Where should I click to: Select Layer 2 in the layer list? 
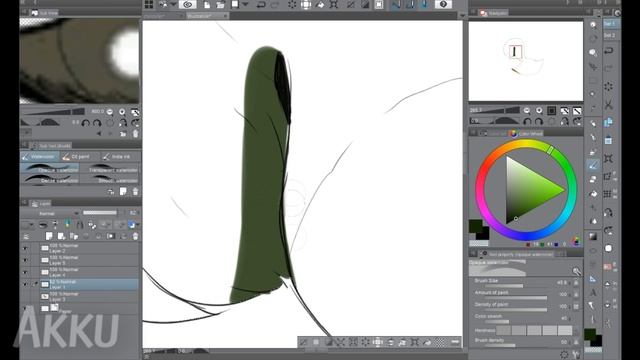90,248
